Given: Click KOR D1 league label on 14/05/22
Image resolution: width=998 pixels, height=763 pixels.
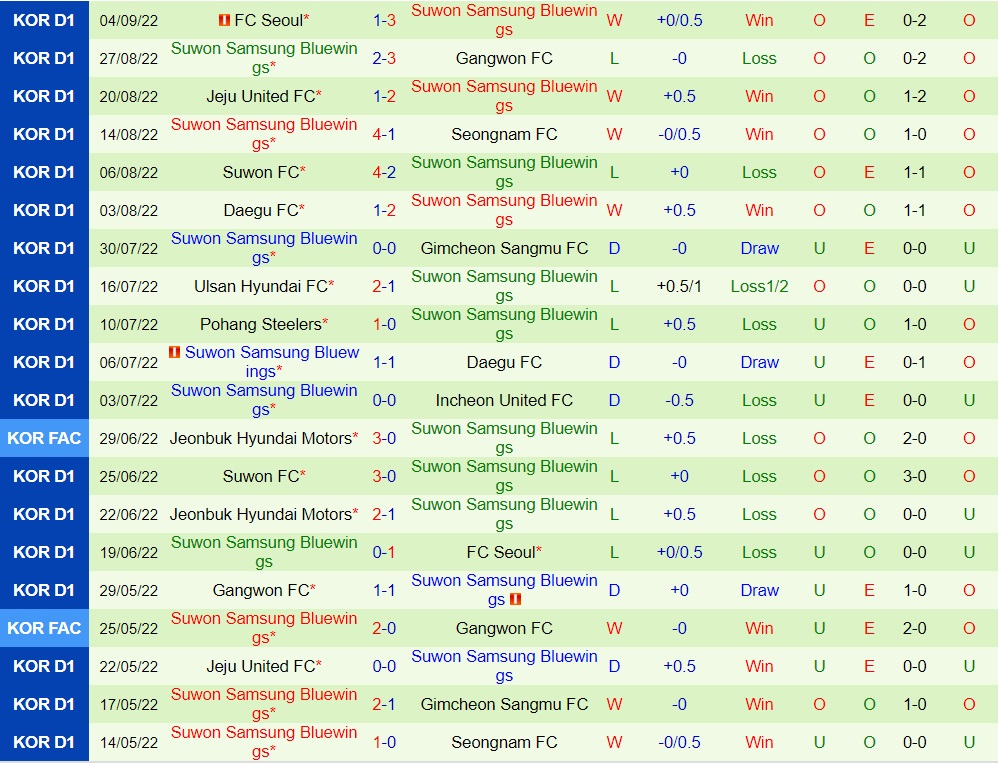Looking at the screenshot, I should coord(44,742).
